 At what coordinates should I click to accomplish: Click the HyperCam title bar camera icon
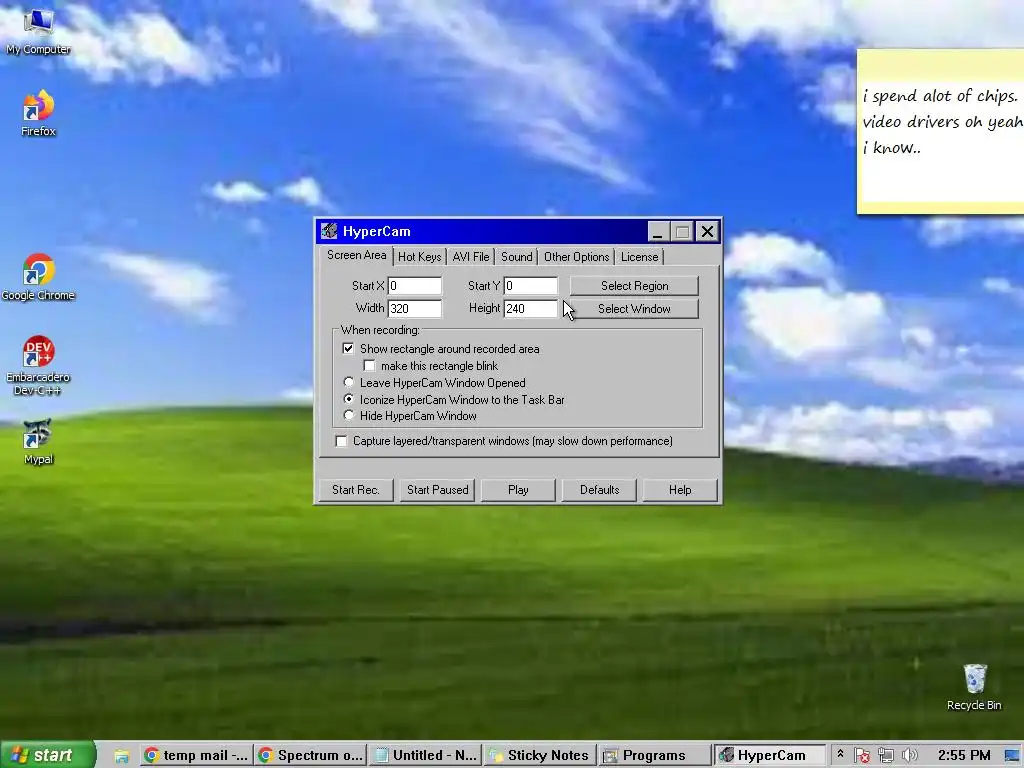point(329,231)
